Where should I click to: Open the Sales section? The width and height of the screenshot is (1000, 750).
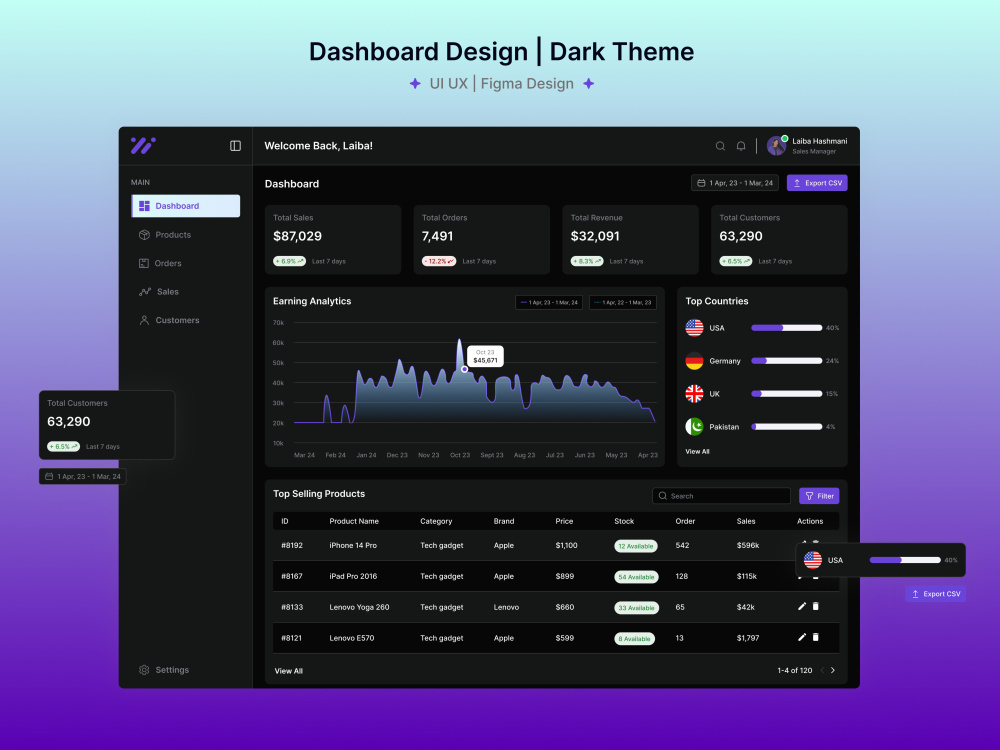[159, 291]
